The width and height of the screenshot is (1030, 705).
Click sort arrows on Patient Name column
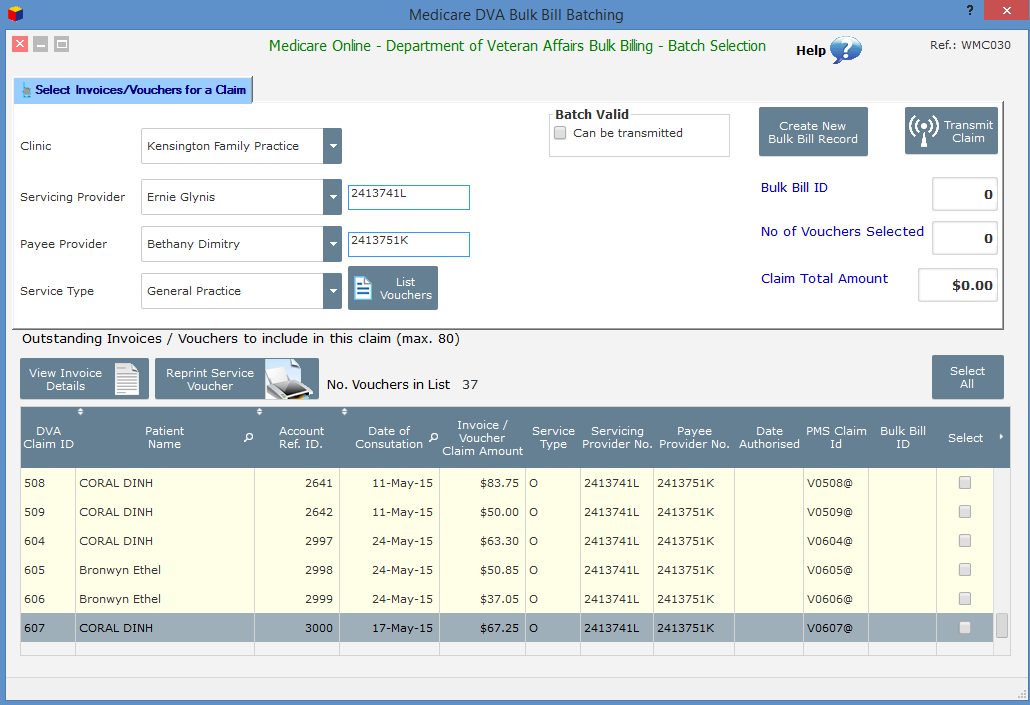(259, 412)
